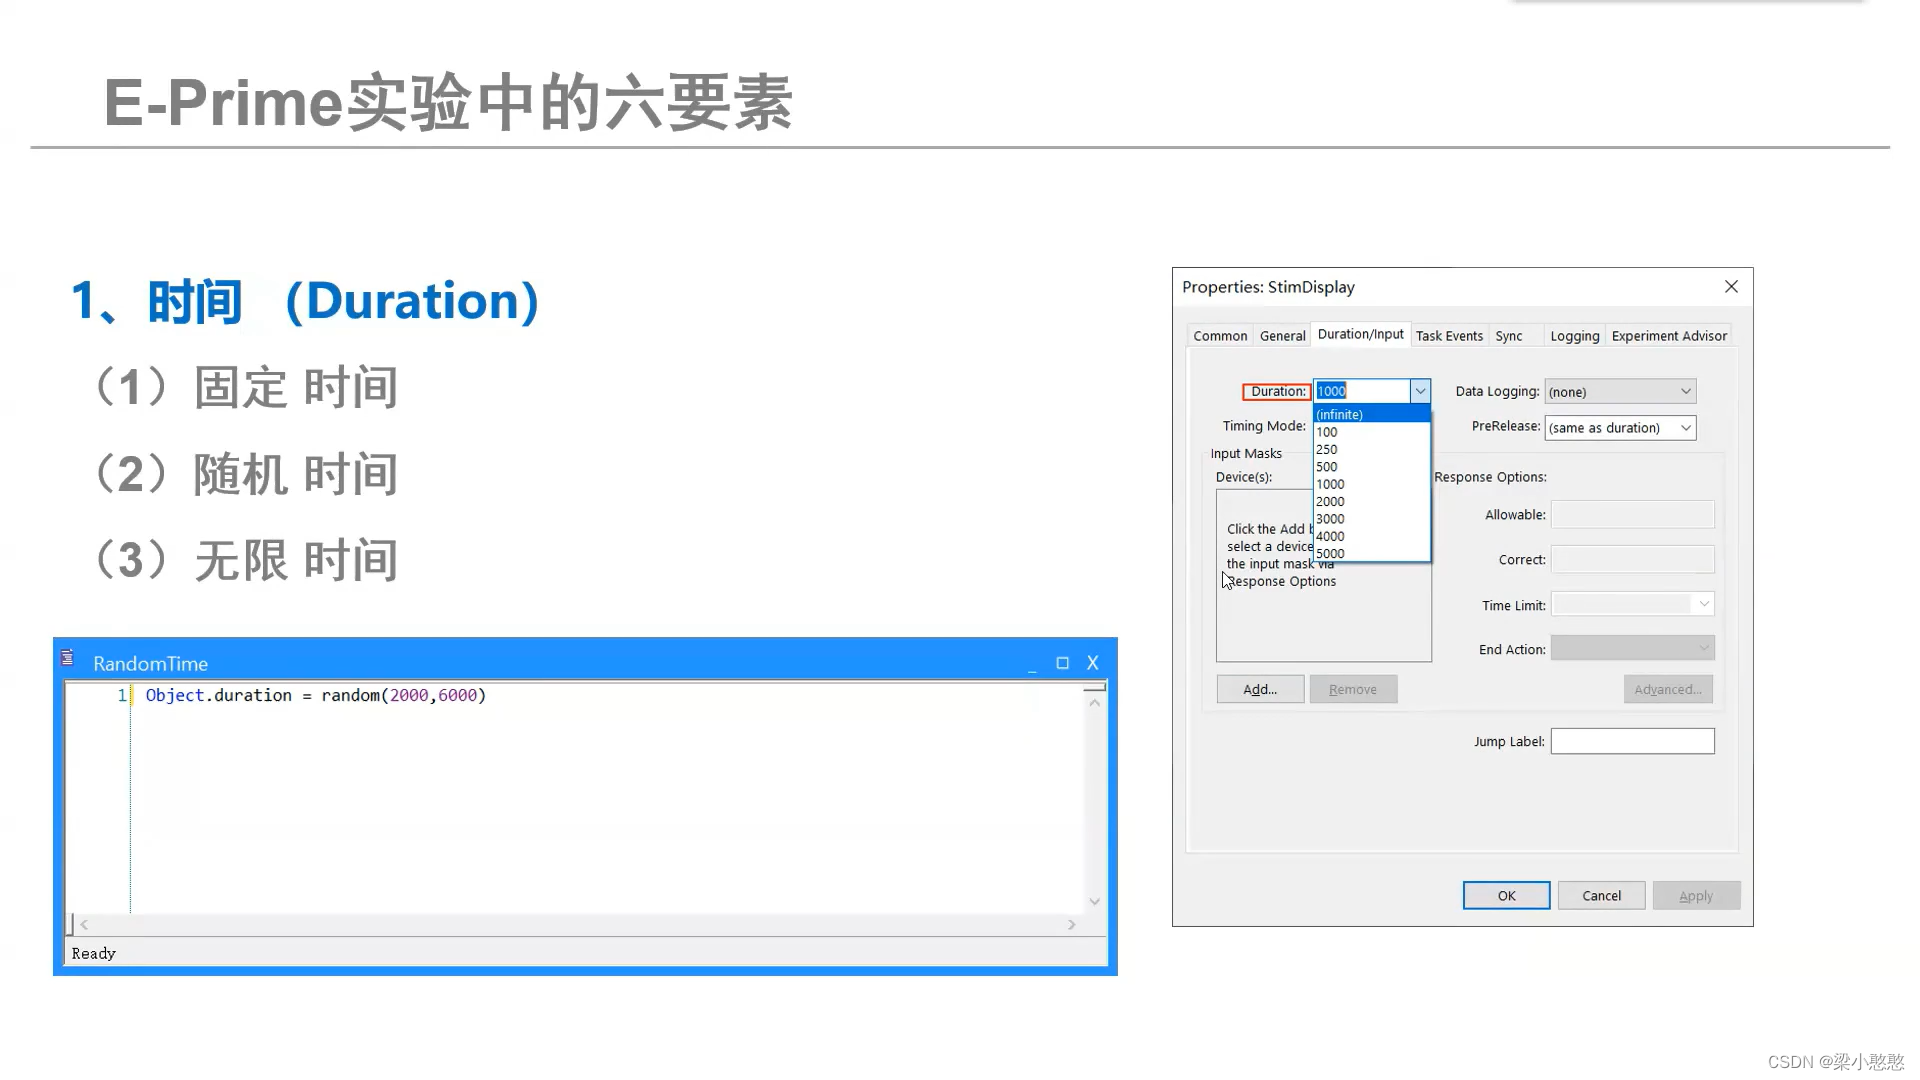Choose 2000 in the Duration list
This screenshot has height=1080, width=1920.
1370,501
